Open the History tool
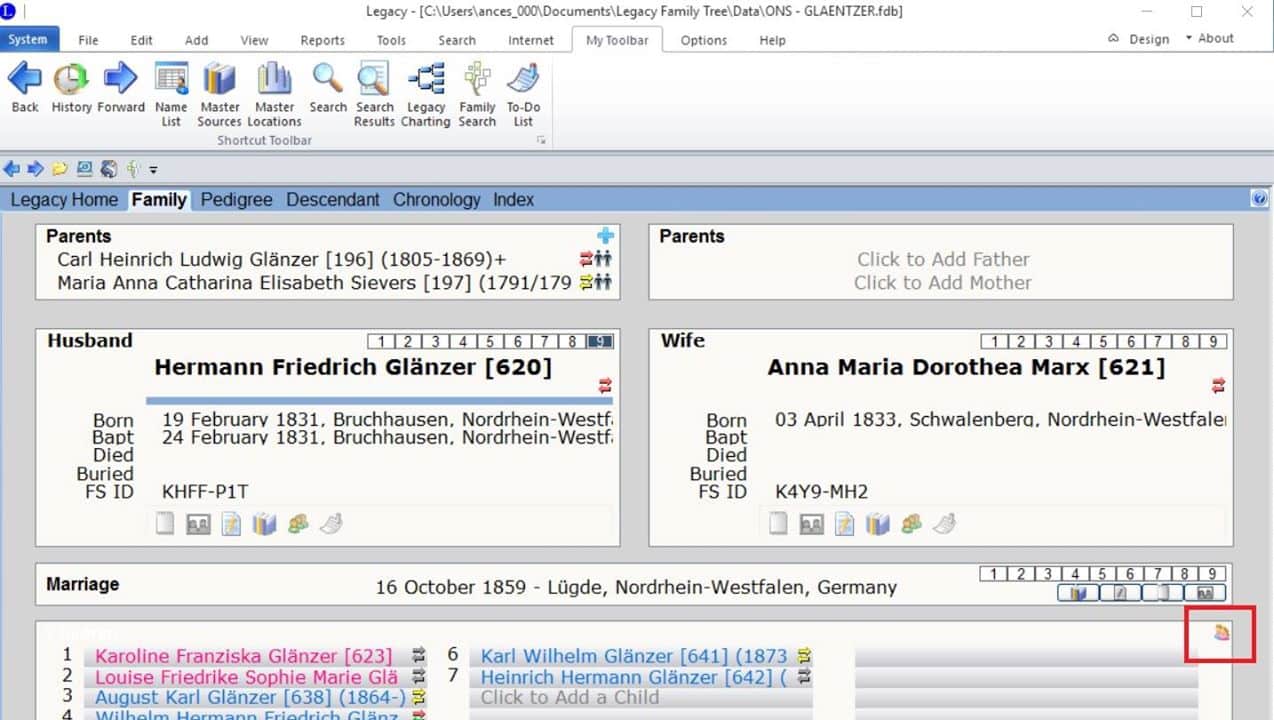The image size is (1274, 720). (x=71, y=87)
